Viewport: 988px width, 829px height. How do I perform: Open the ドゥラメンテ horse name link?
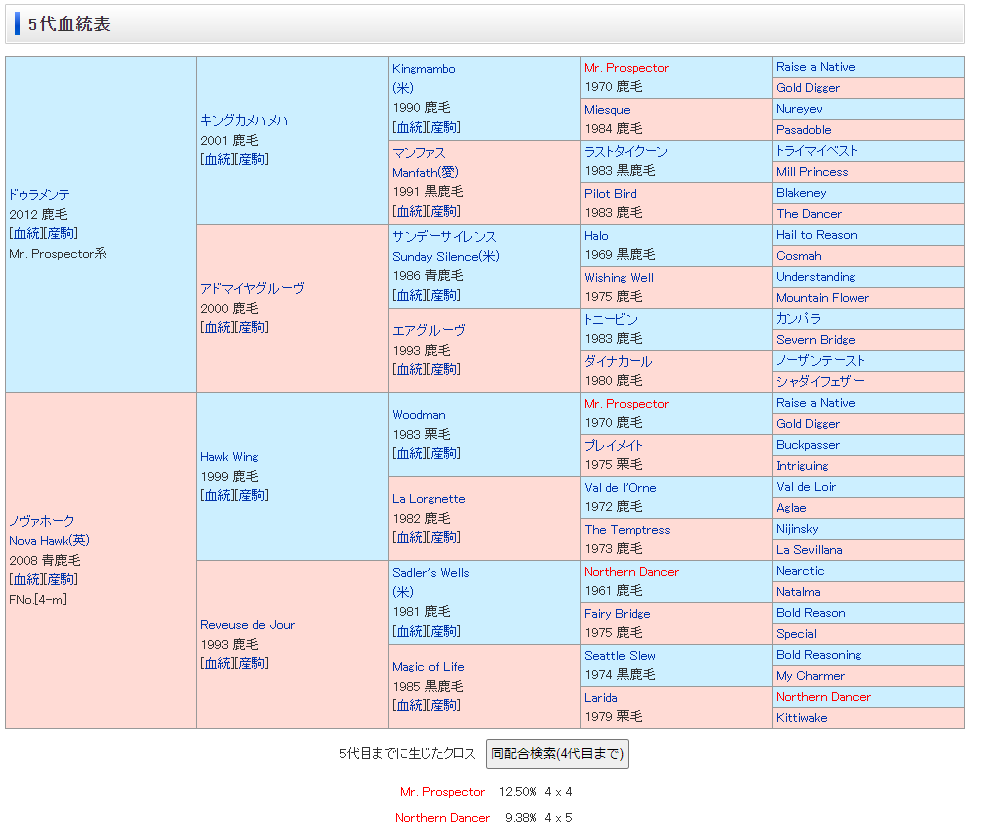click(x=39, y=195)
